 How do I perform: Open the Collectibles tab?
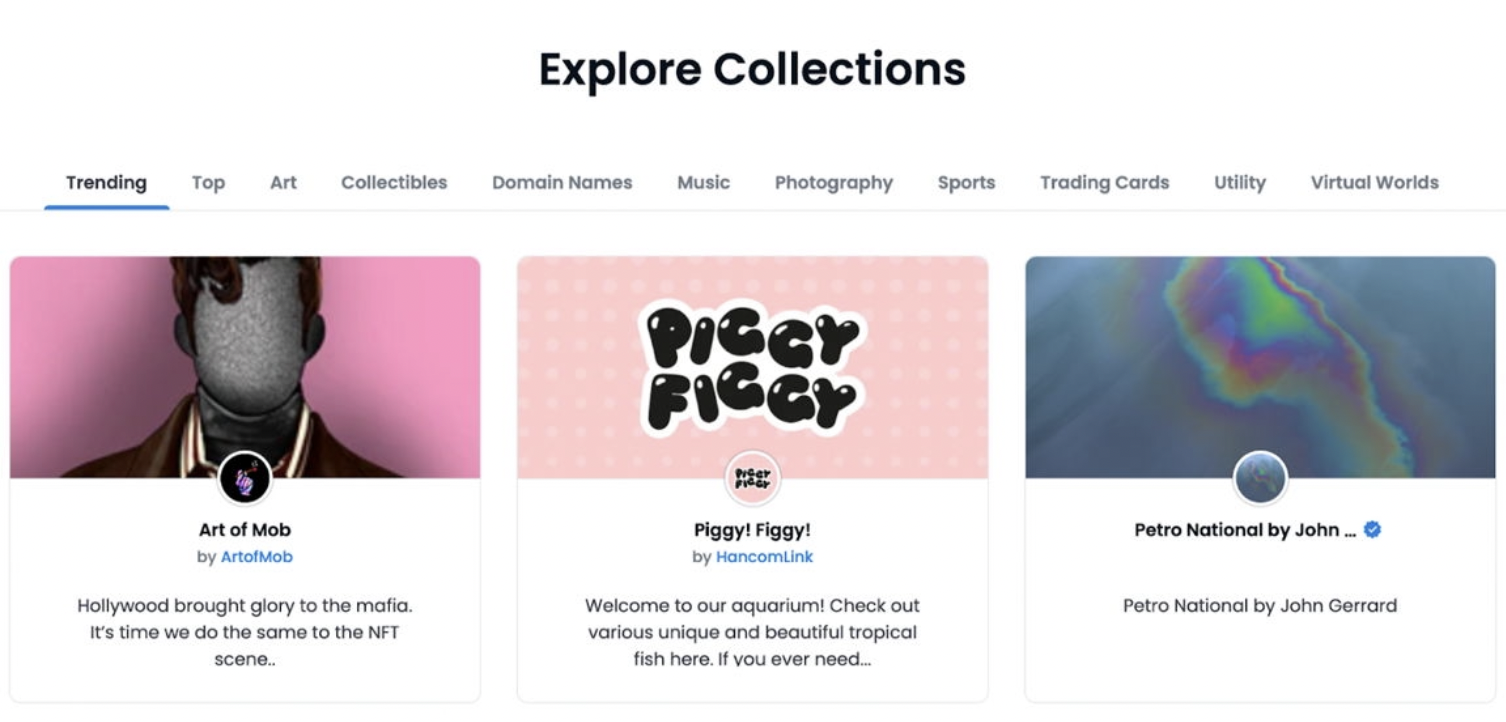point(394,183)
